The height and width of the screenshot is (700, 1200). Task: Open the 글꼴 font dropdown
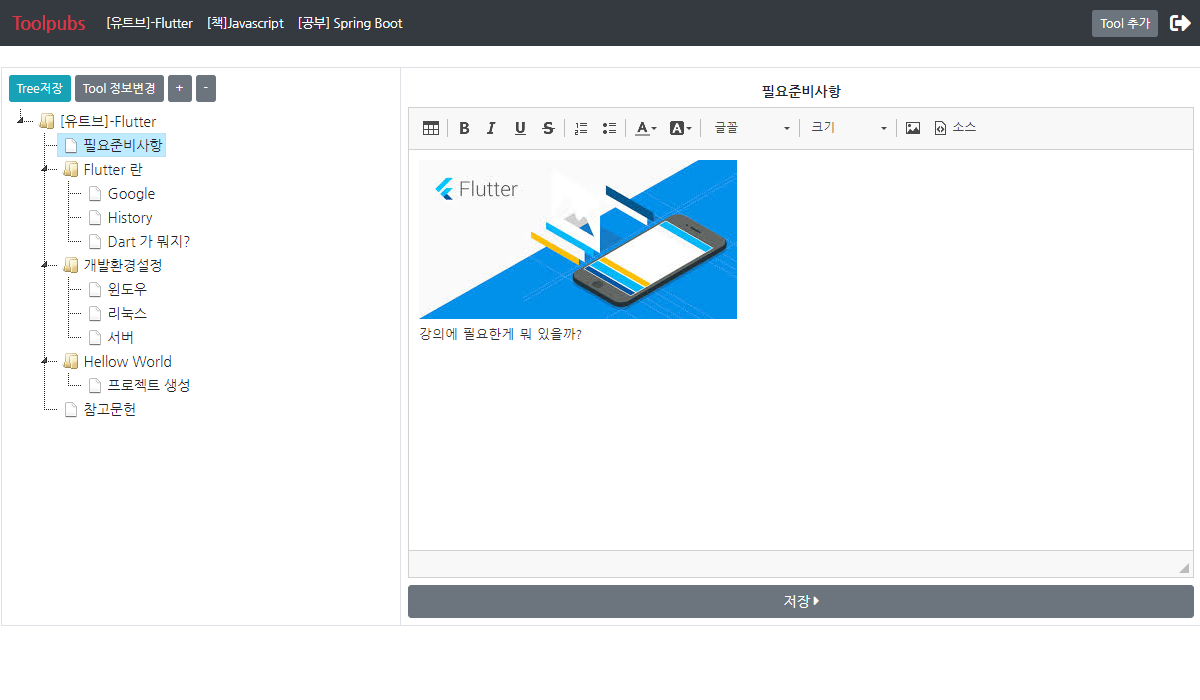pos(752,128)
